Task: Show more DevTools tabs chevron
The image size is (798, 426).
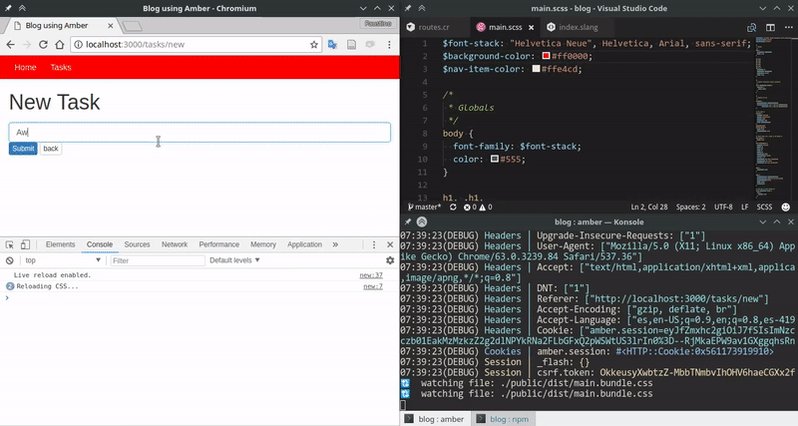Action: pos(335,245)
